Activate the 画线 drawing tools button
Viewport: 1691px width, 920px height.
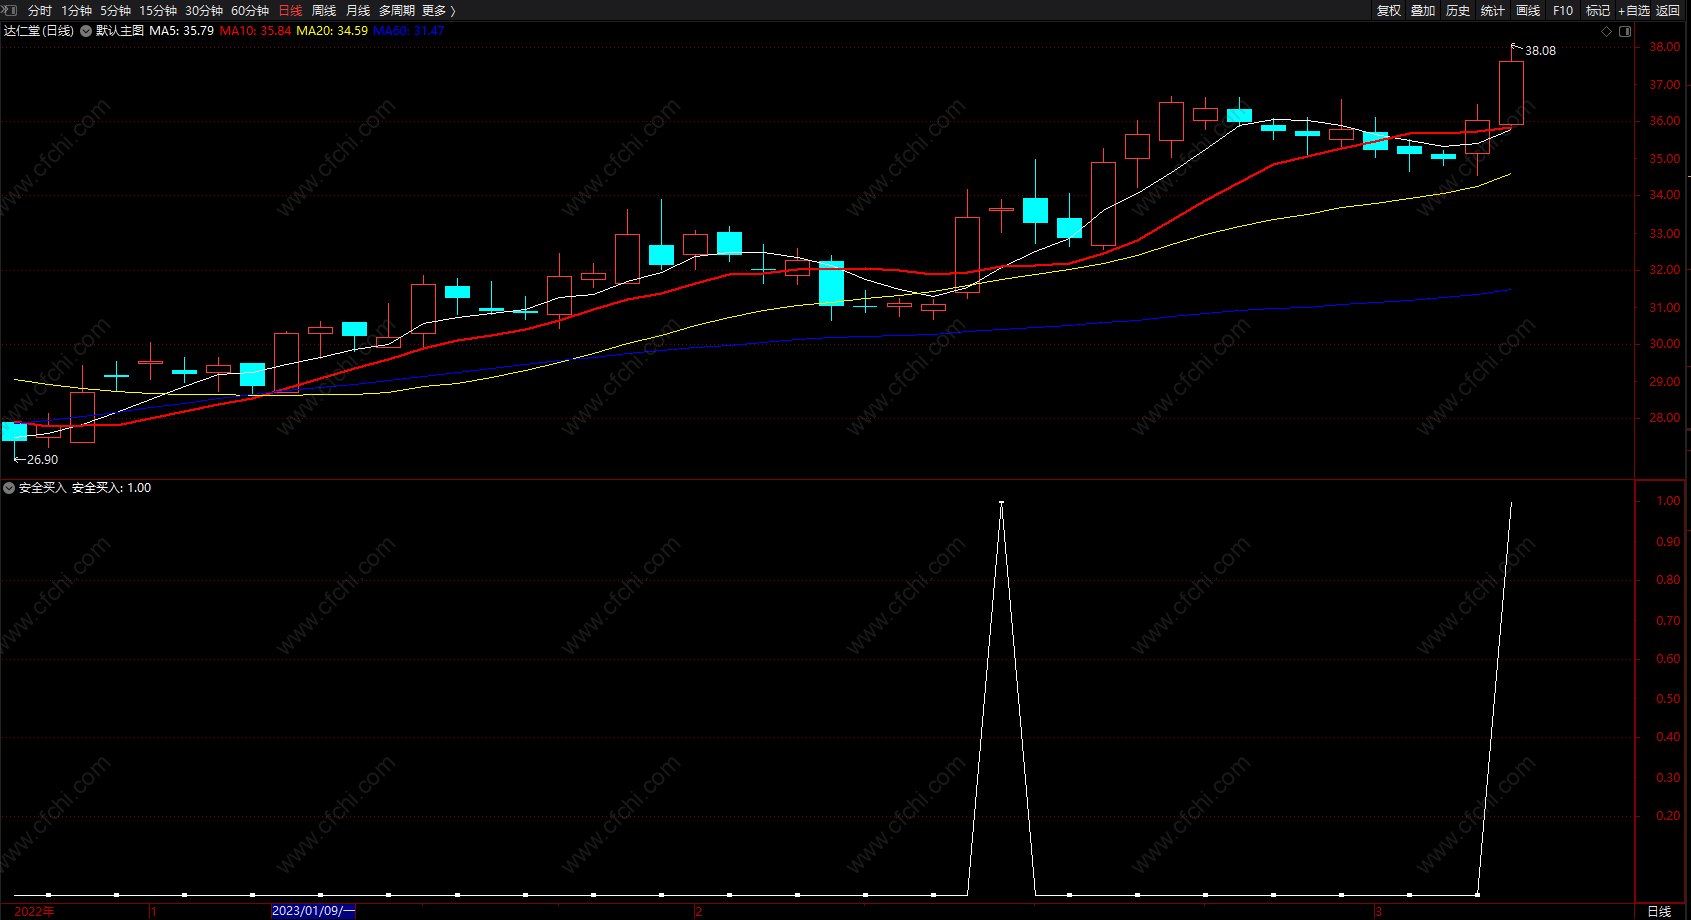pyautogui.click(x=1528, y=10)
